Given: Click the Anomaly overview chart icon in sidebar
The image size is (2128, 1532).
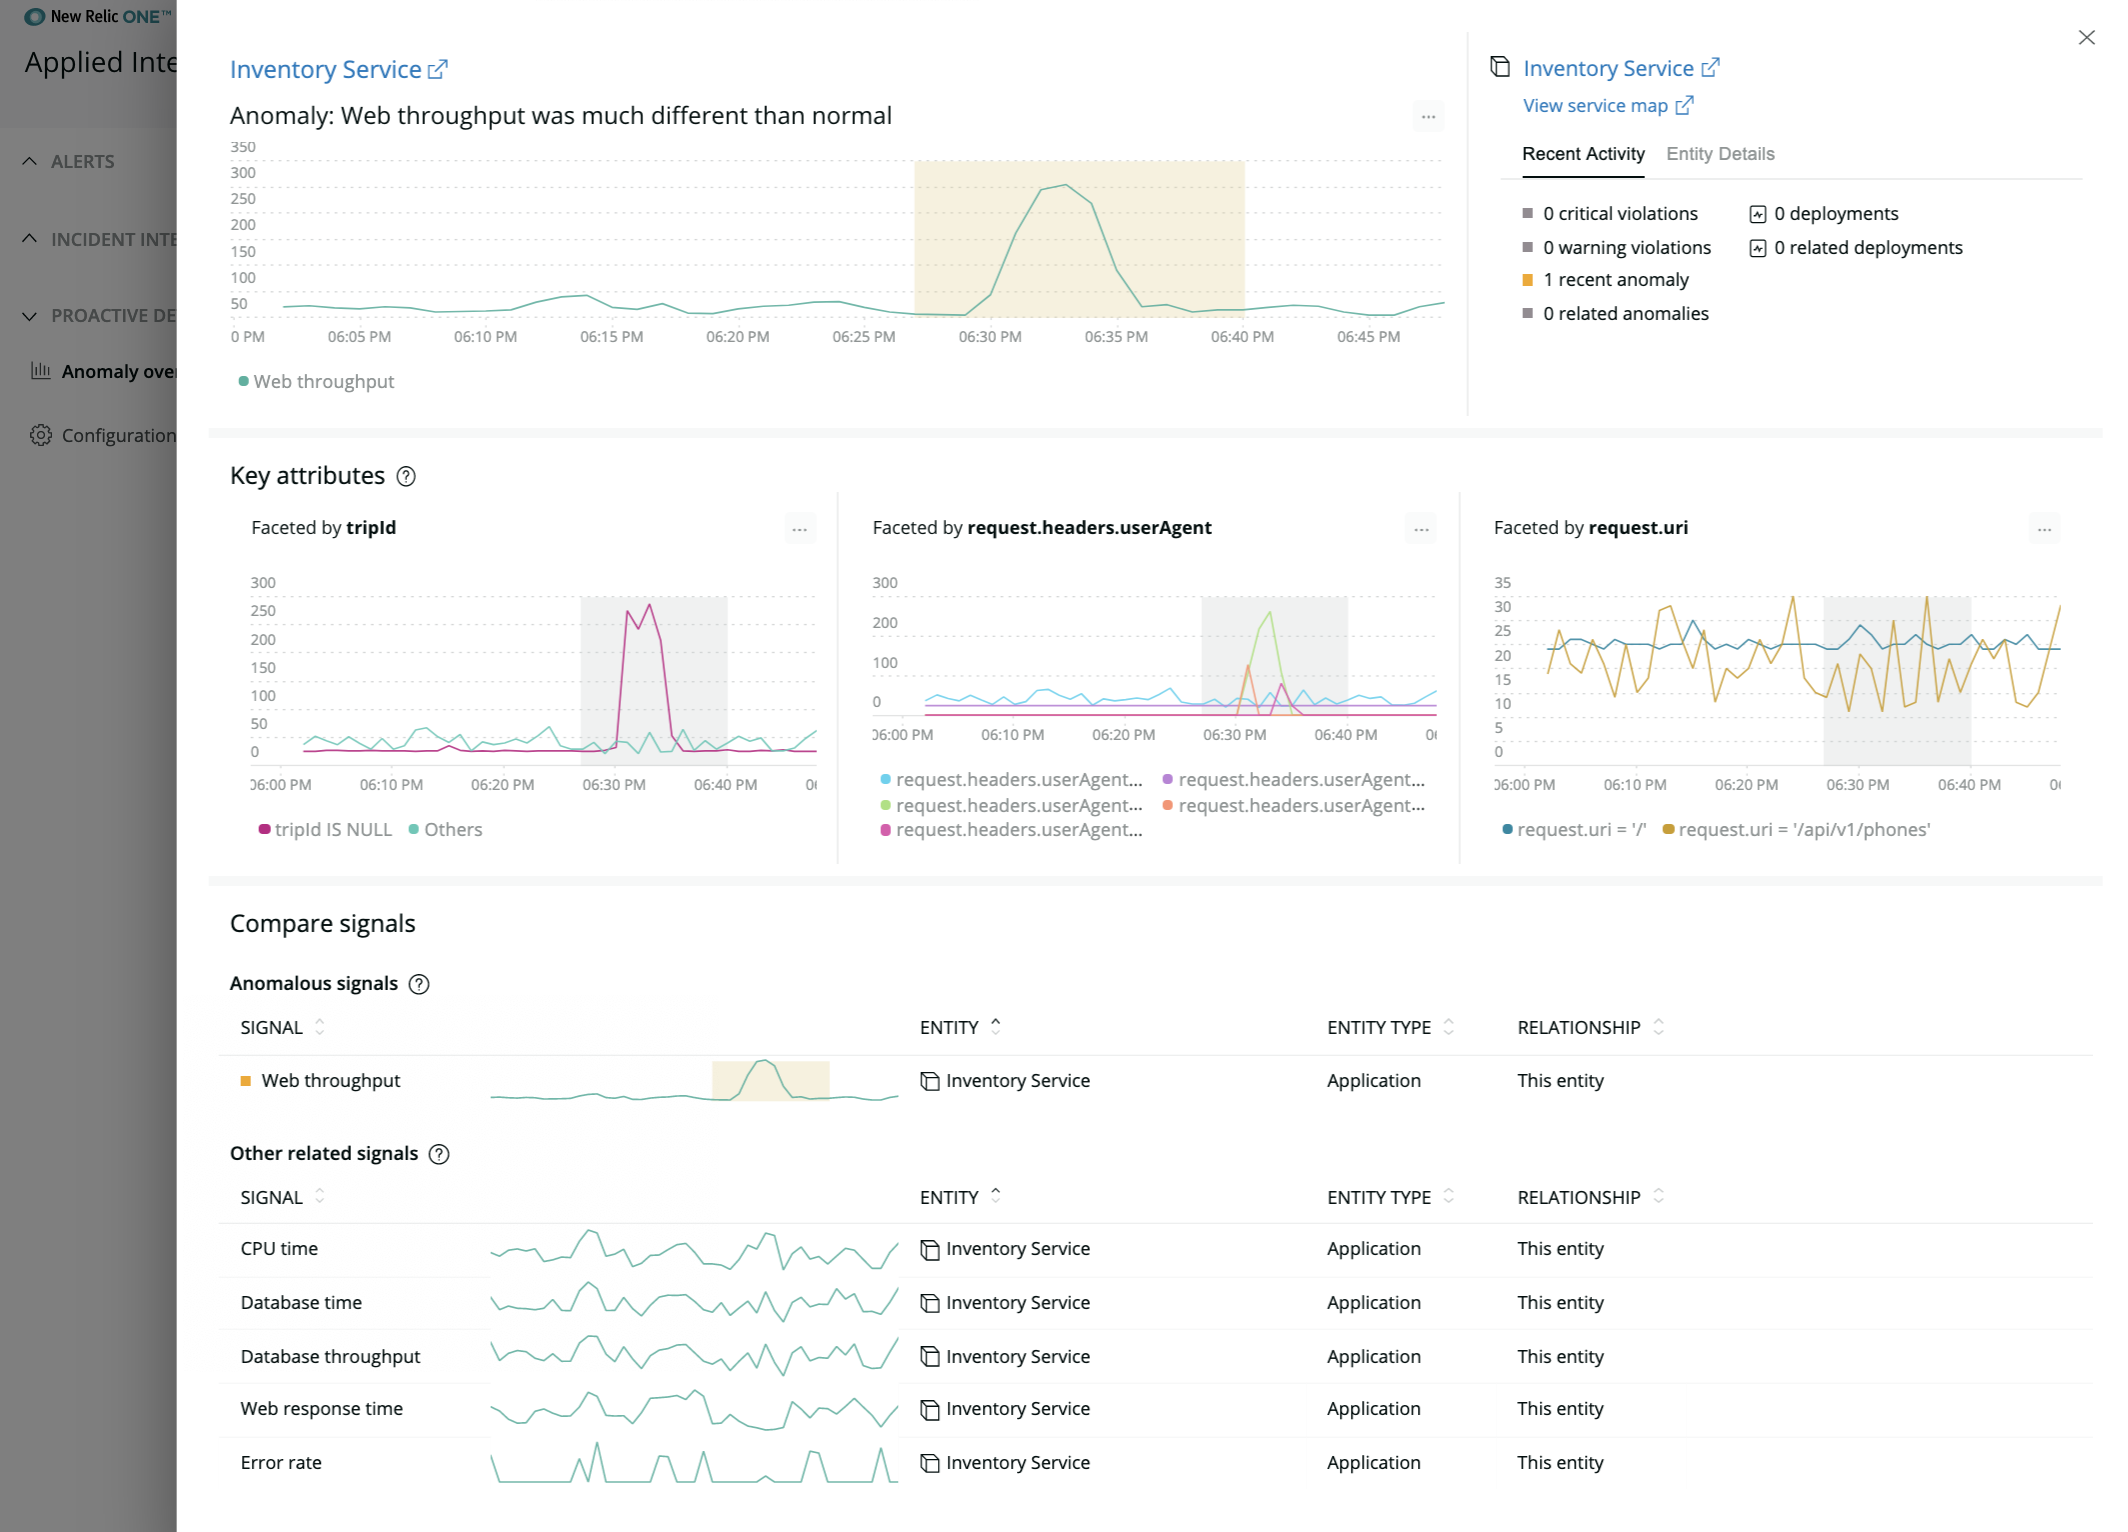Looking at the screenshot, I should click(x=41, y=371).
